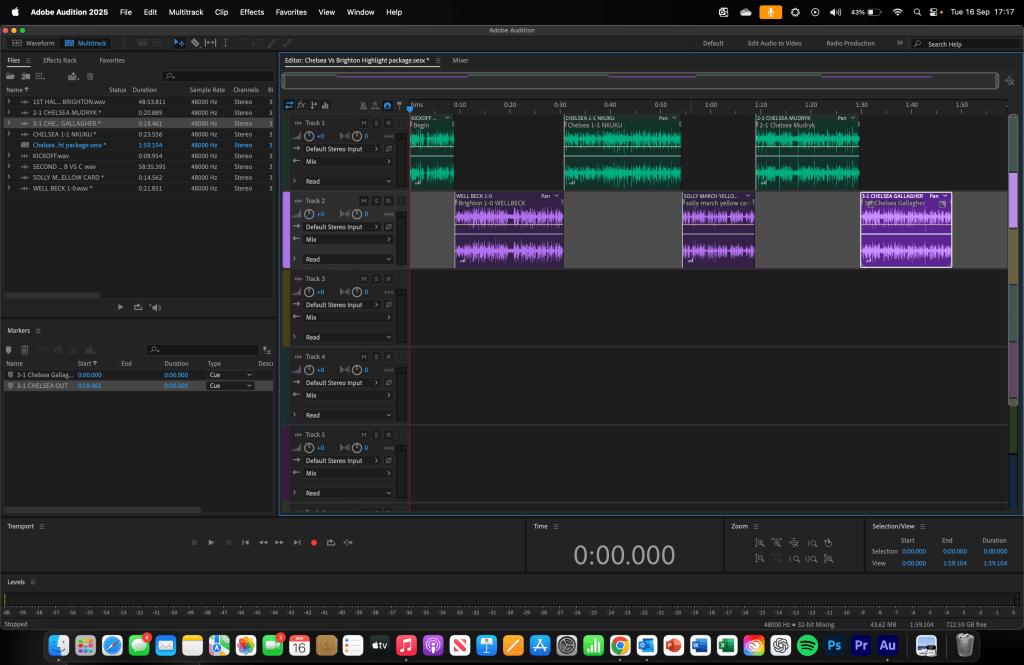Viewport: 1024px width, 665px height.
Task: Mute Track 1
Action: click(364, 123)
